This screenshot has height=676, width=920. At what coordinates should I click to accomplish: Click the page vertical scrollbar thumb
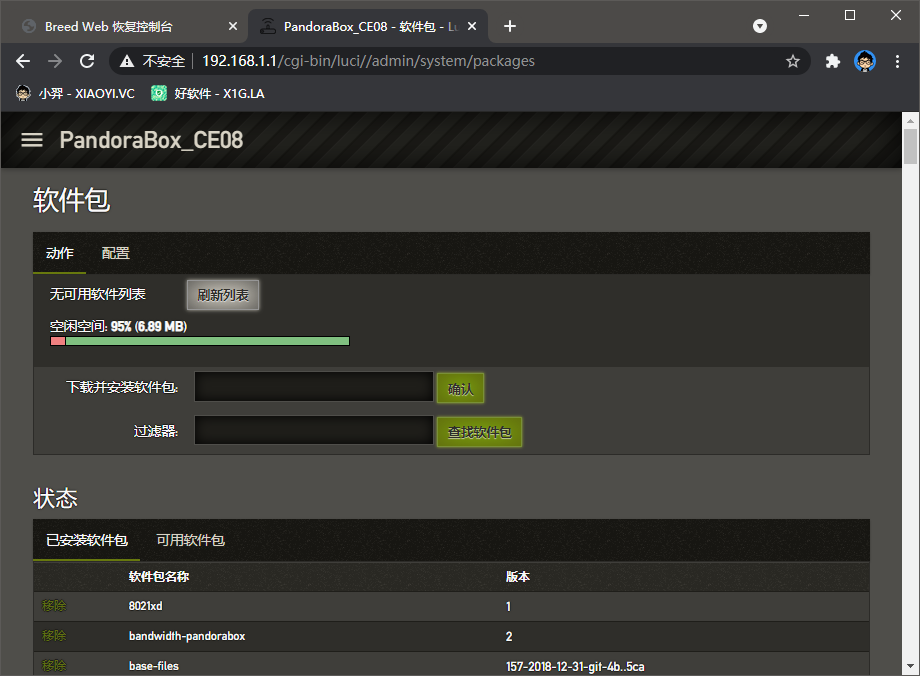click(910, 147)
